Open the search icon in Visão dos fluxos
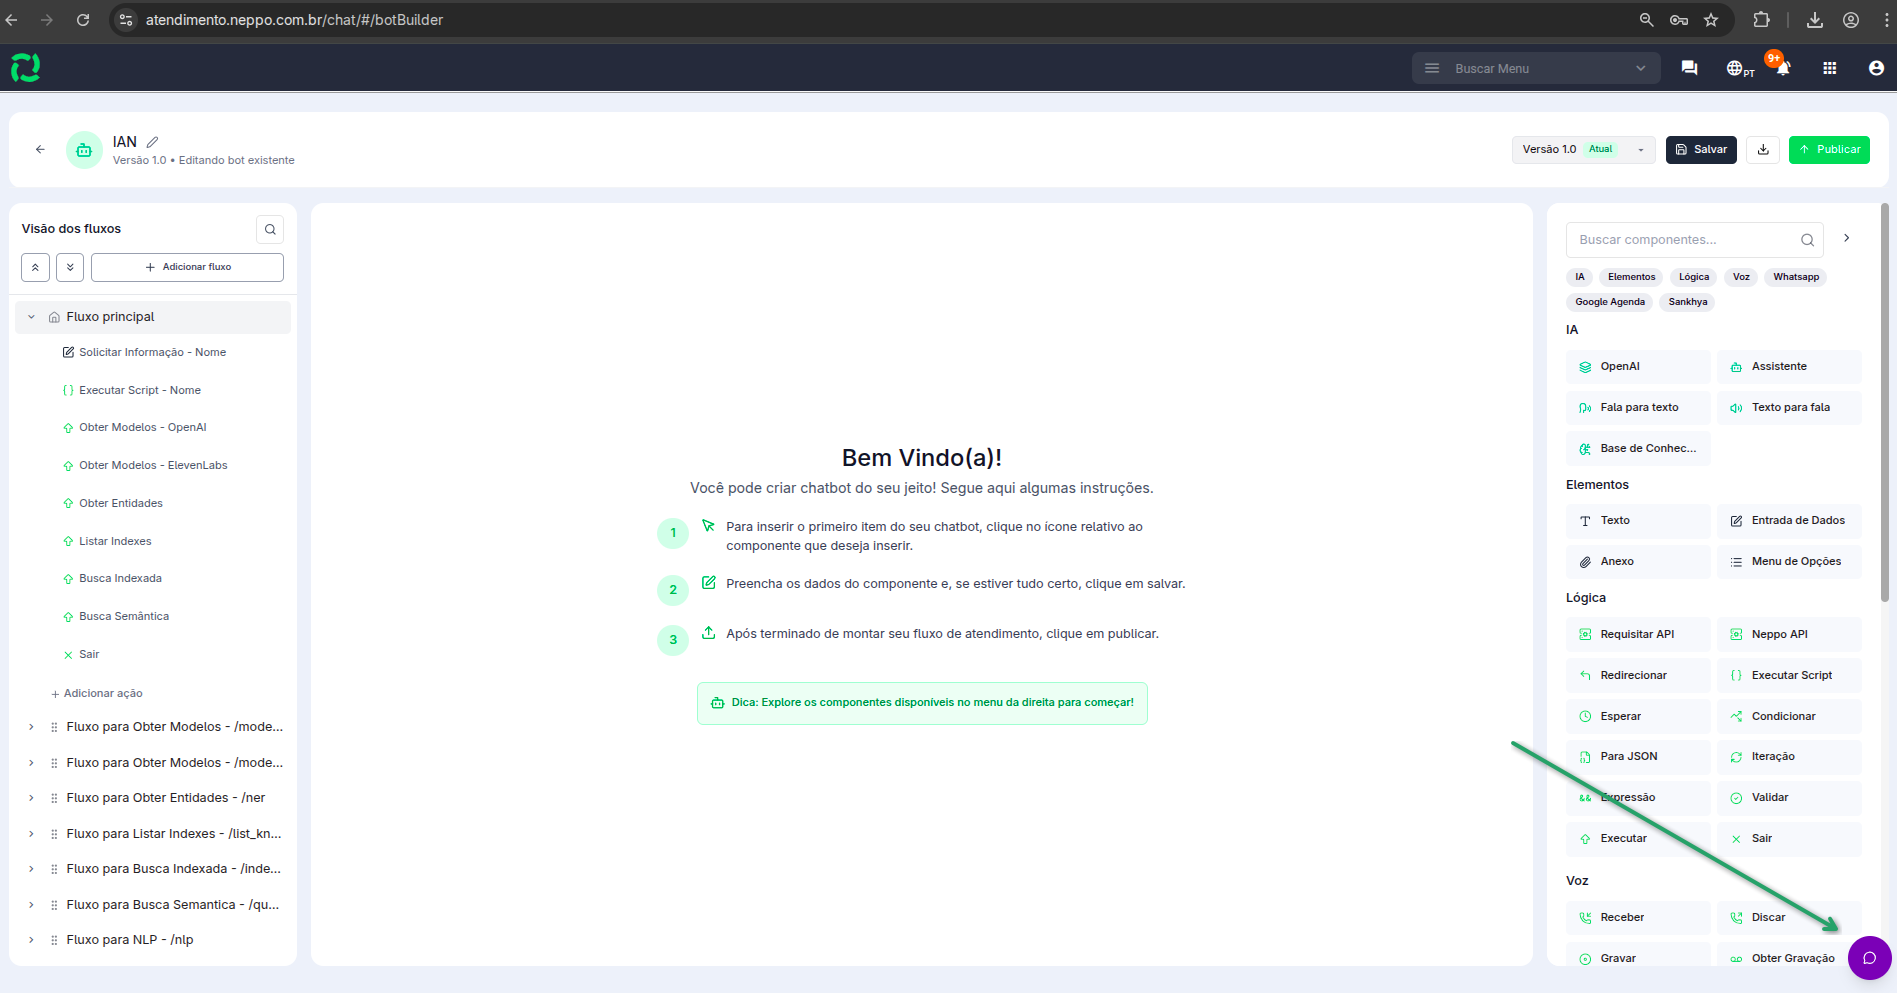 coord(270,229)
